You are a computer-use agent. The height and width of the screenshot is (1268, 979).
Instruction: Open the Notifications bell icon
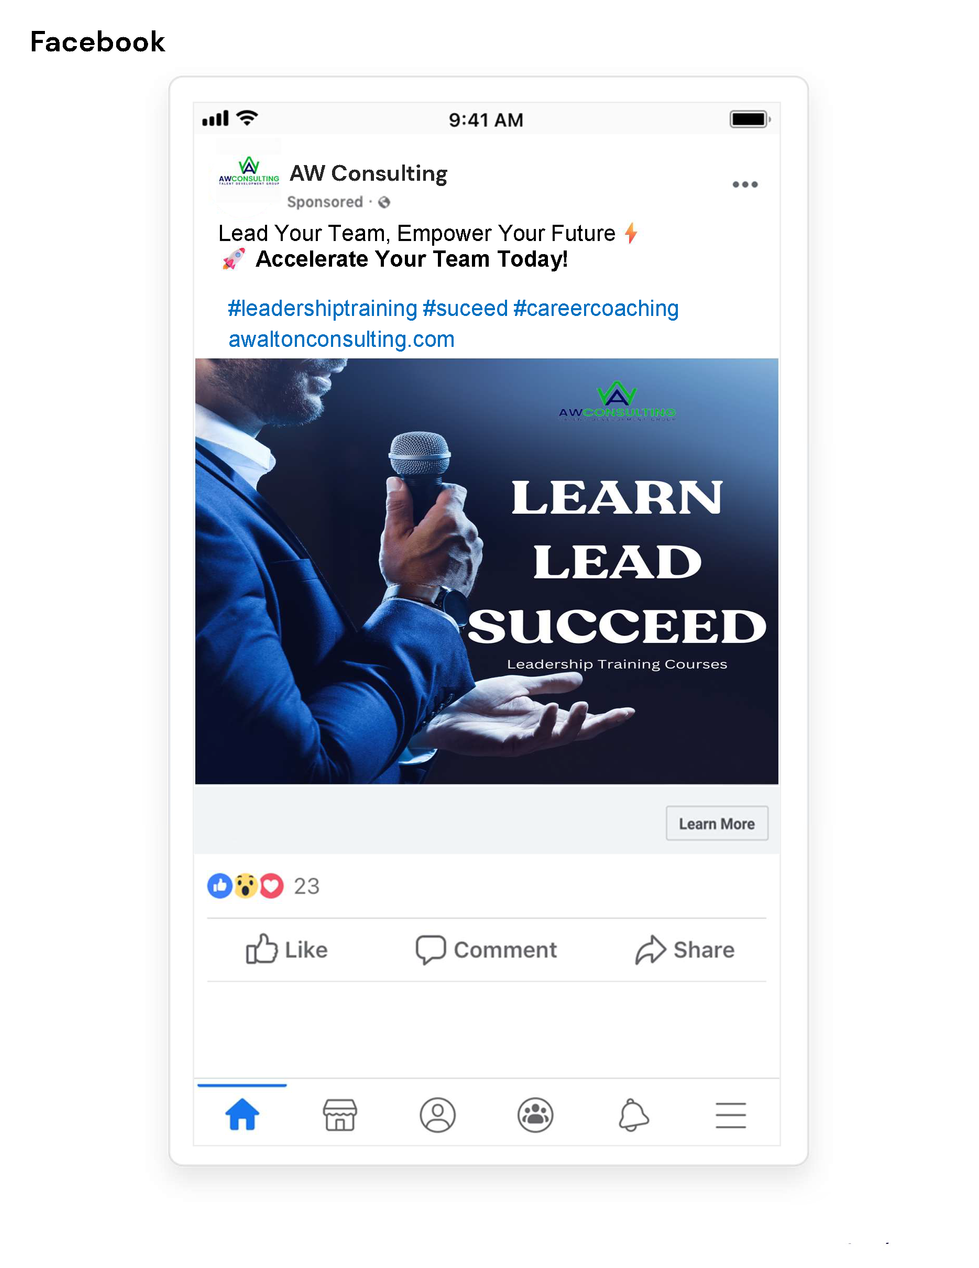pyautogui.click(x=633, y=1114)
